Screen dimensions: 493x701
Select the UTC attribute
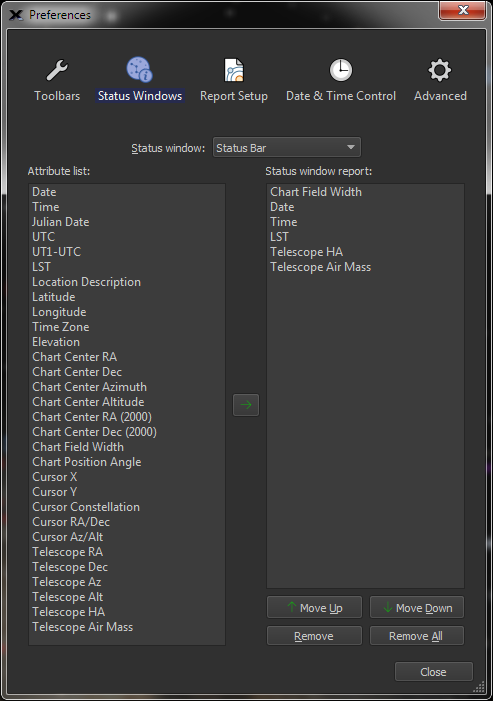(127, 237)
